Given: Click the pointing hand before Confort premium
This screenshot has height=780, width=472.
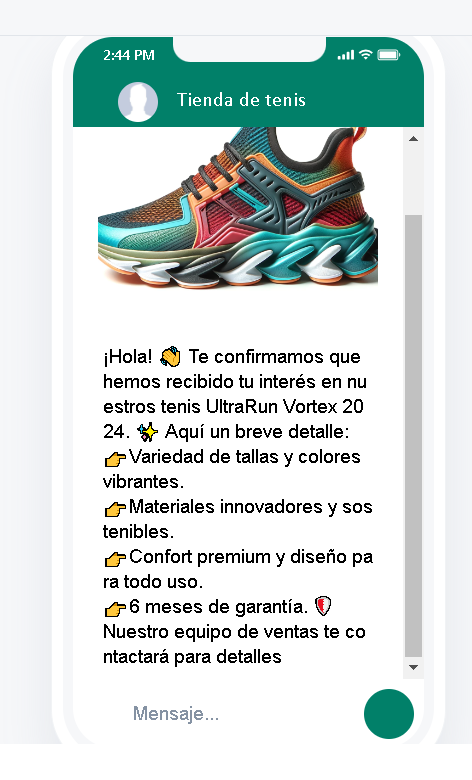Looking at the screenshot, I should 115,559.
